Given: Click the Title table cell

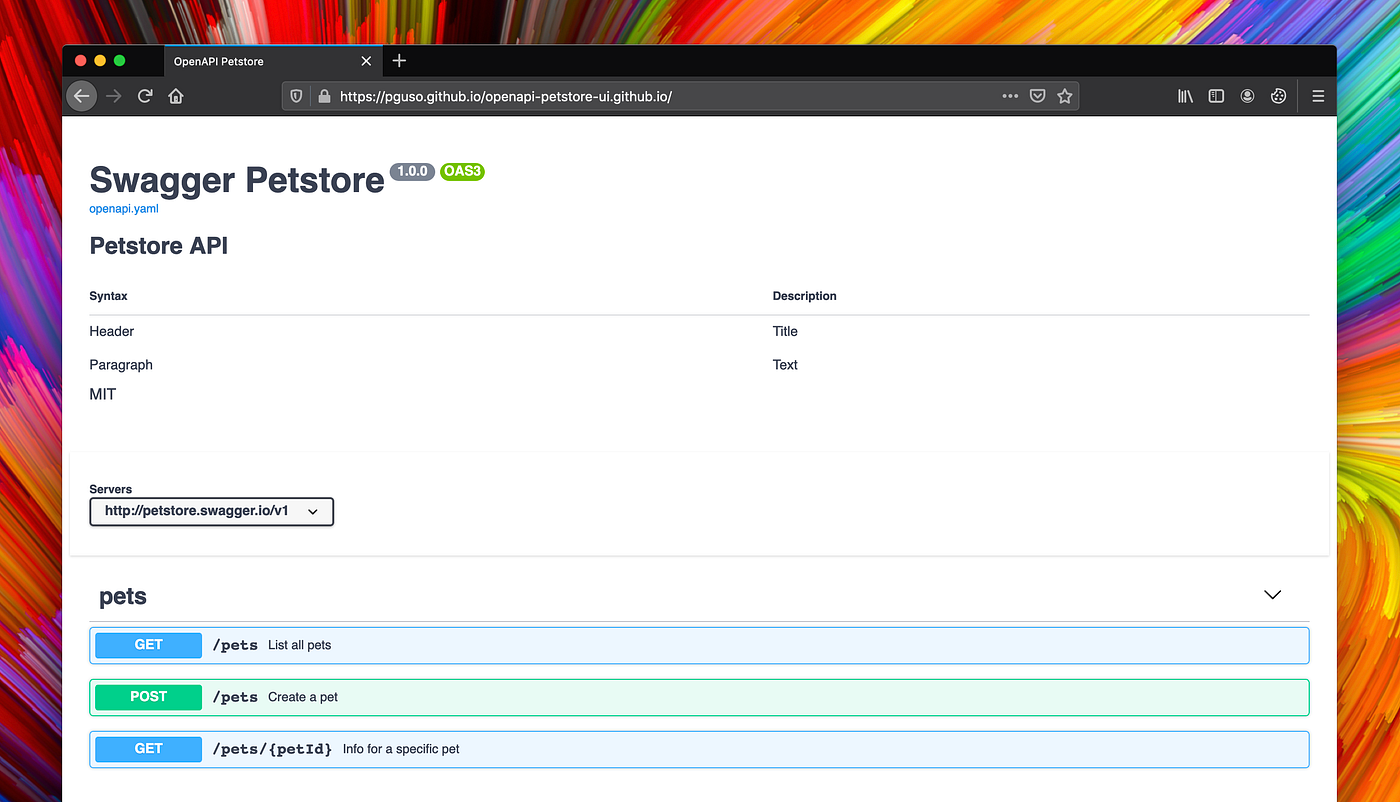Looking at the screenshot, I should coord(785,331).
